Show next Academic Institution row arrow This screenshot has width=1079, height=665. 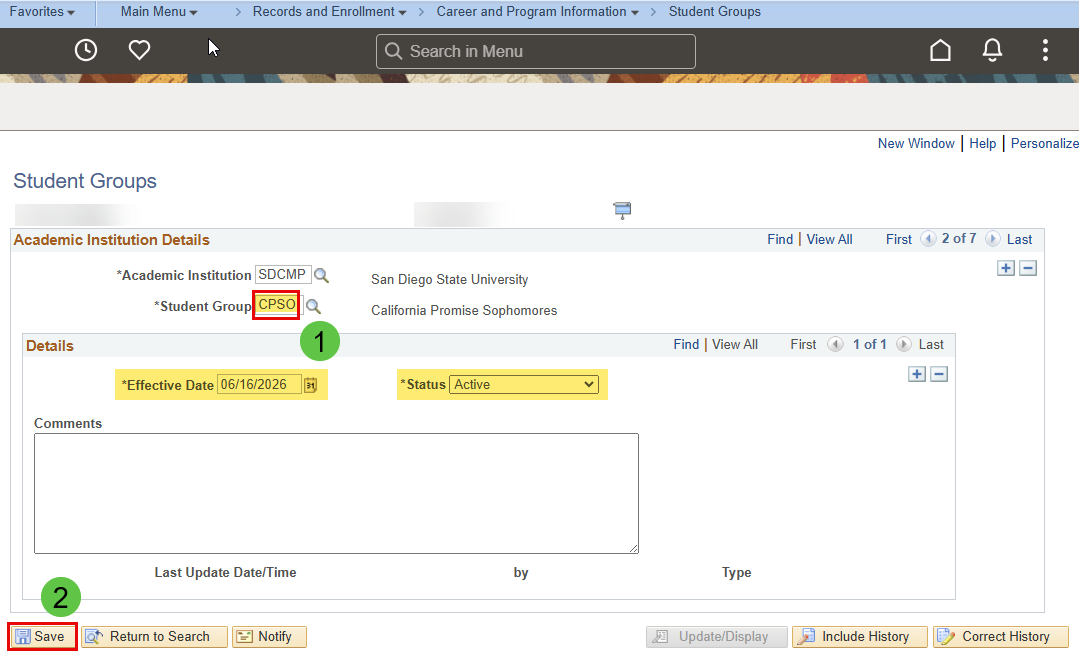[x=992, y=239]
